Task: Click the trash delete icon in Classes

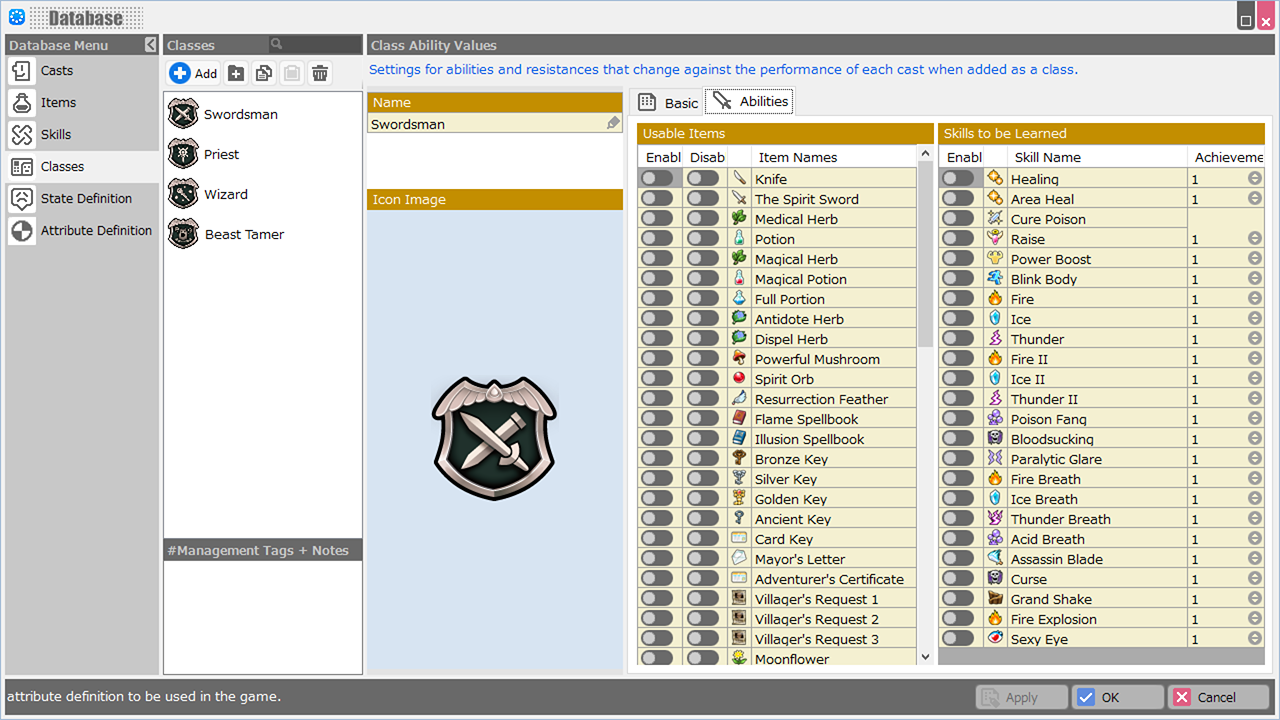Action: 320,73
